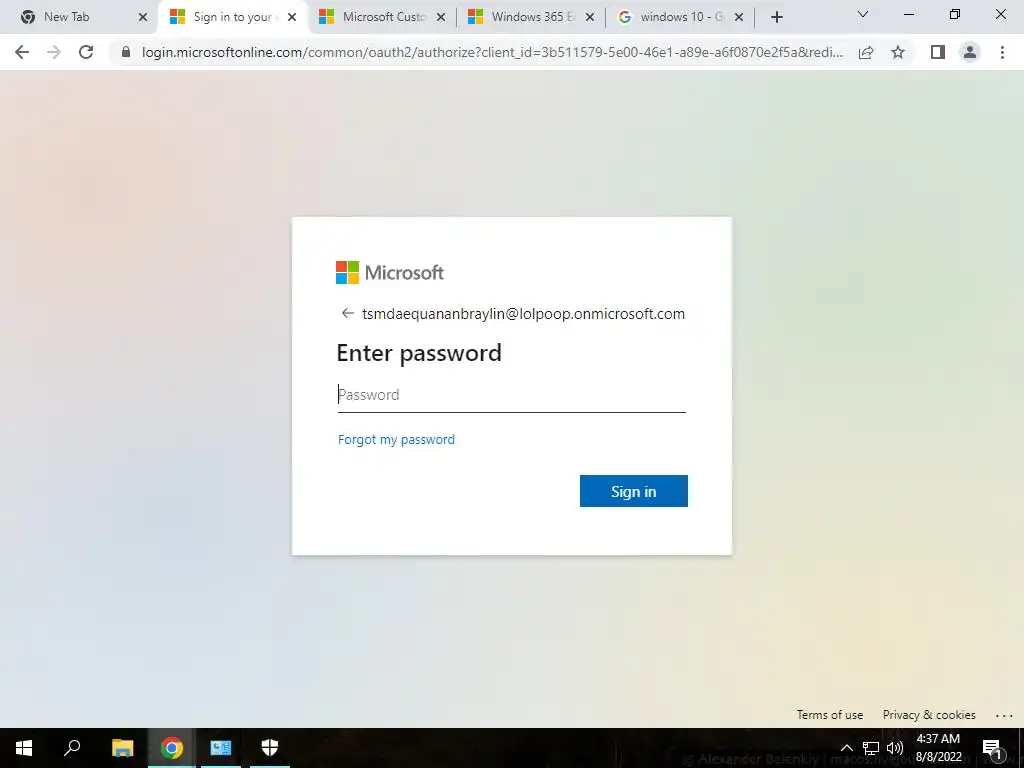The image size is (1024, 768).
Task: Open the browser side panel icon
Action: [938, 52]
